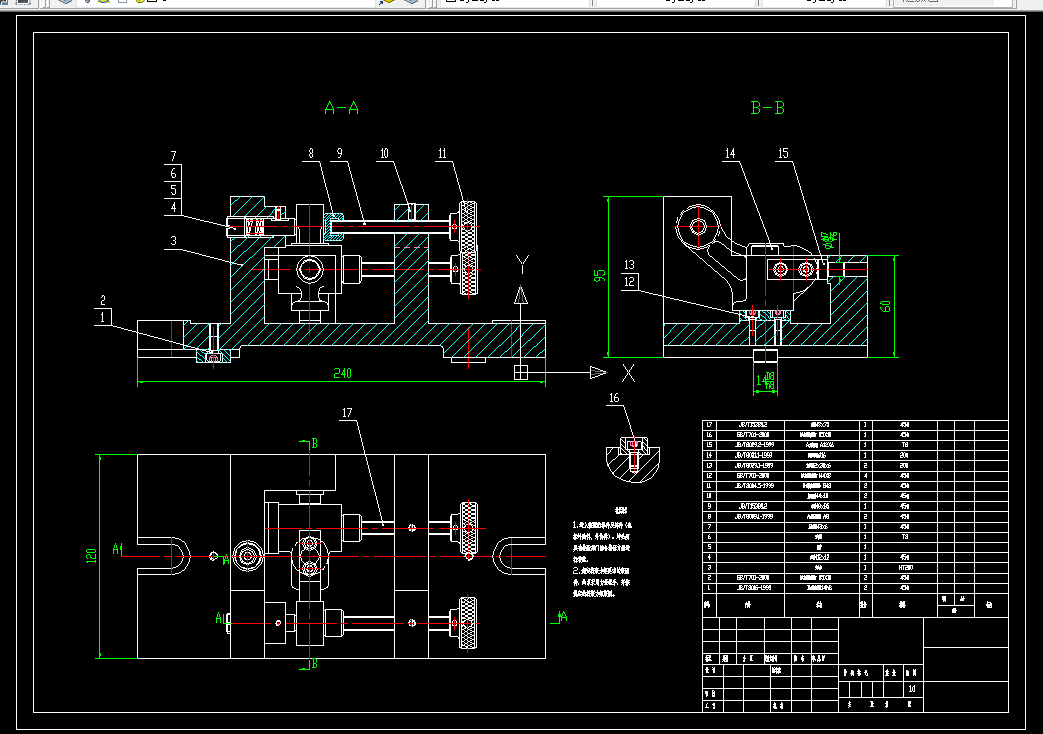The width and height of the screenshot is (1043, 734).
Task: Select the HT200 material cell in parts list
Action: click(905, 568)
